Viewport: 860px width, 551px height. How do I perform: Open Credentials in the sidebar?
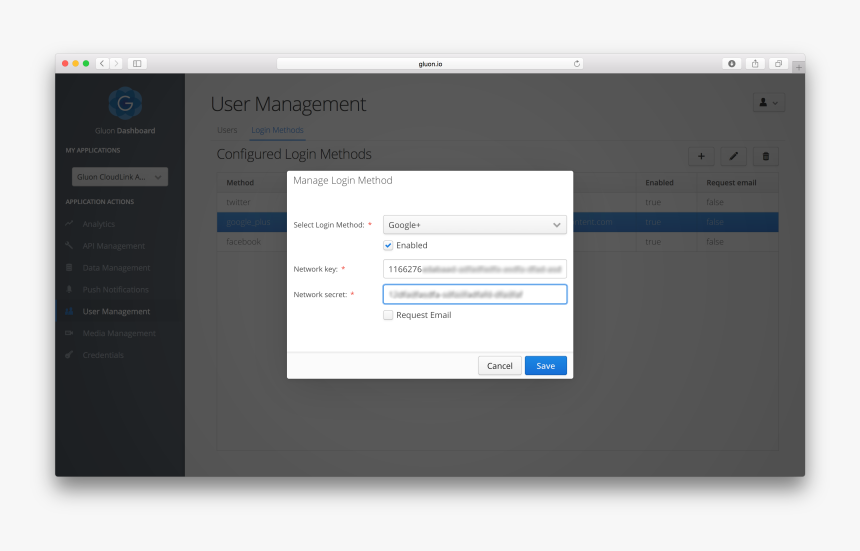tap(103, 355)
